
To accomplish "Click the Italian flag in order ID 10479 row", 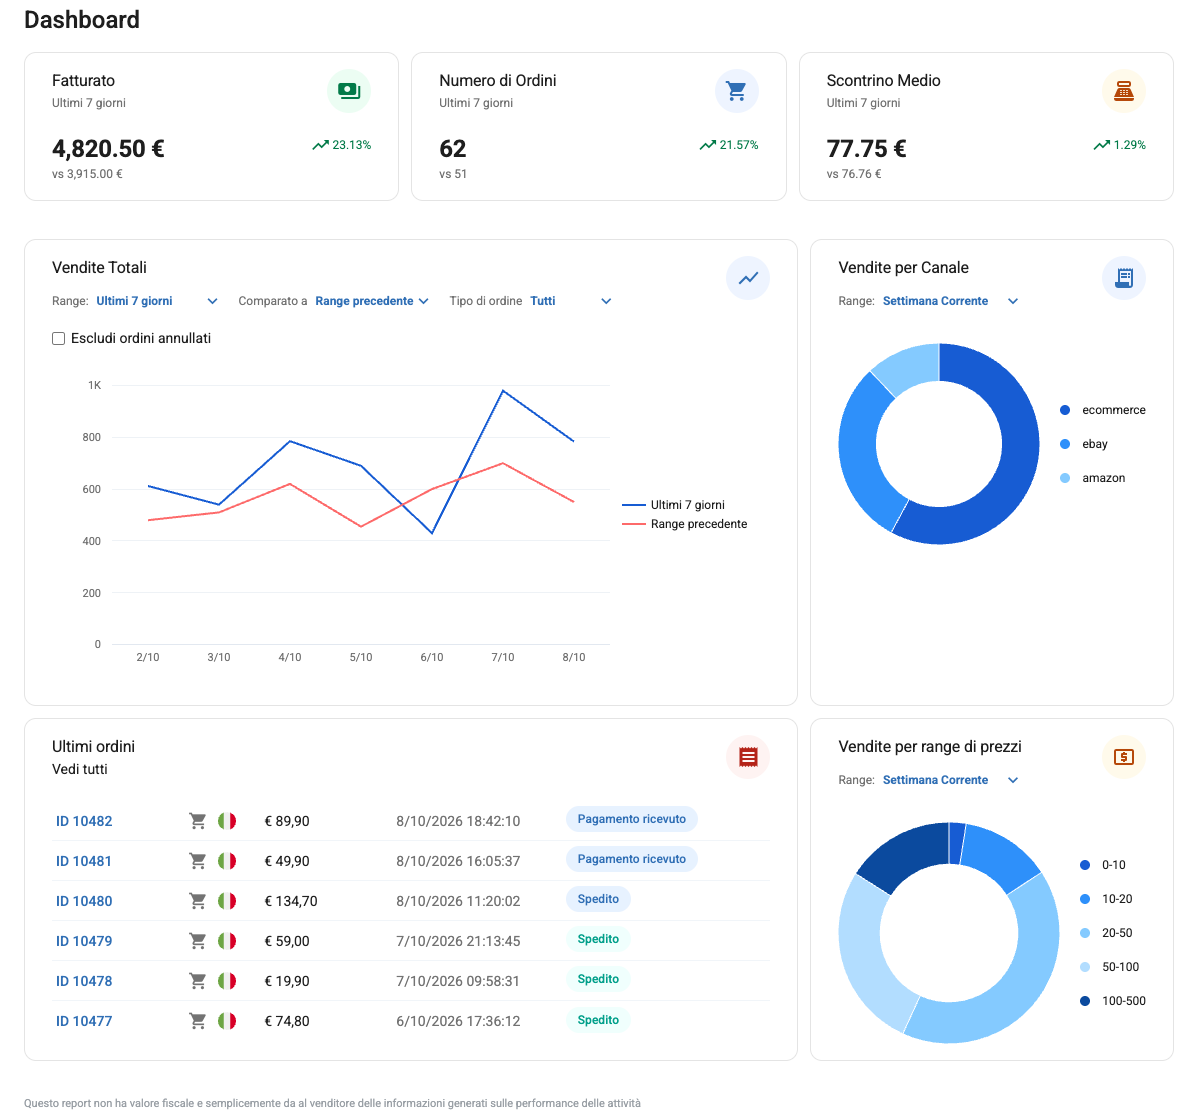I will coord(227,940).
